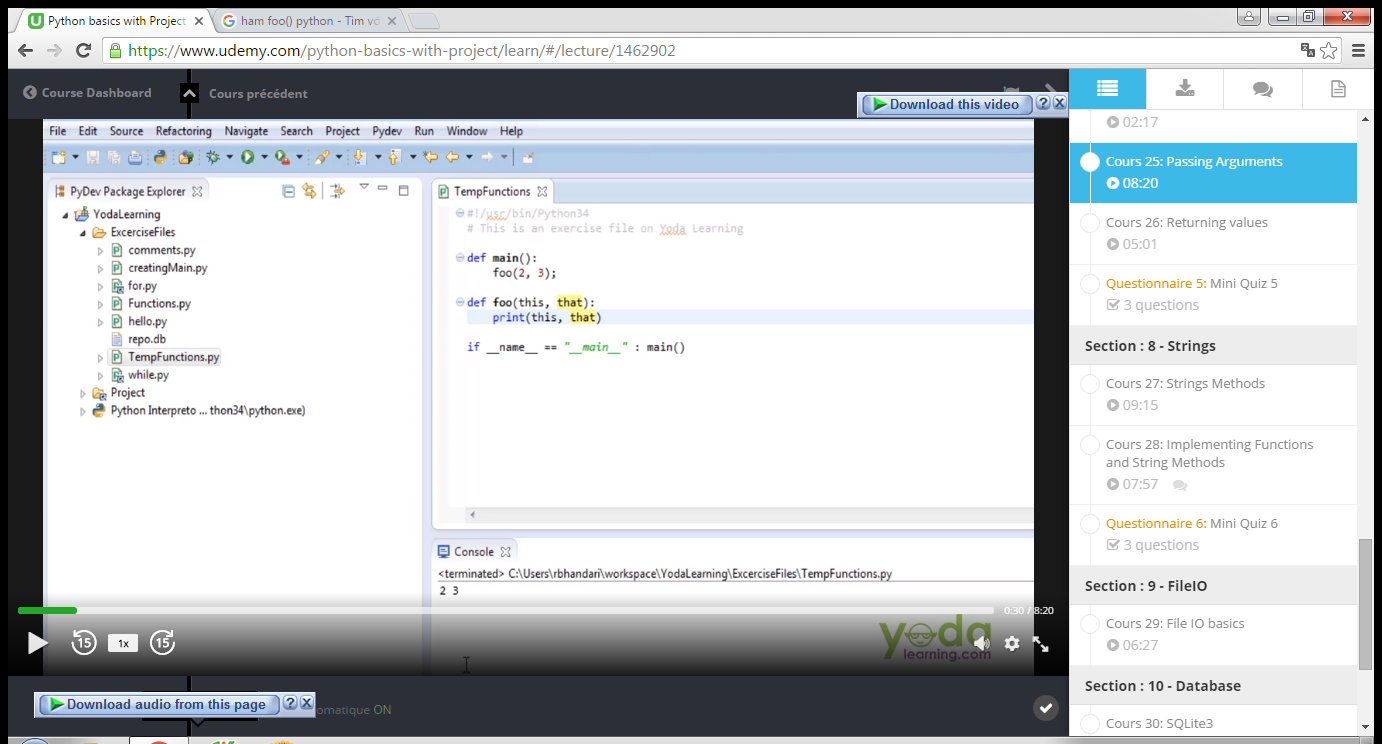Image resolution: width=1382 pixels, height=744 pixels.
Task: Go back in browser history
Action: [x=25, y=50]
